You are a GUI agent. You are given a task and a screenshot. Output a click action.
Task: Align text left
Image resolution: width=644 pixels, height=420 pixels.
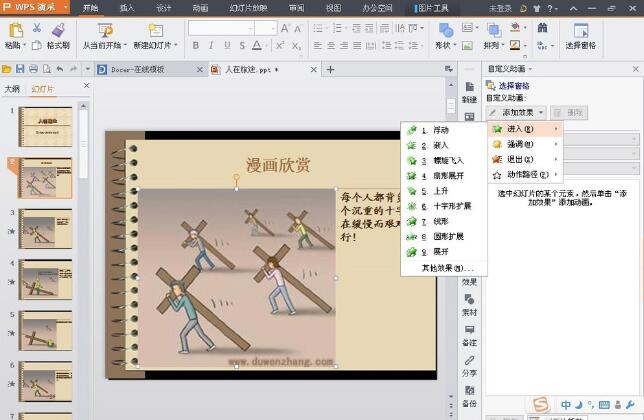317,46
